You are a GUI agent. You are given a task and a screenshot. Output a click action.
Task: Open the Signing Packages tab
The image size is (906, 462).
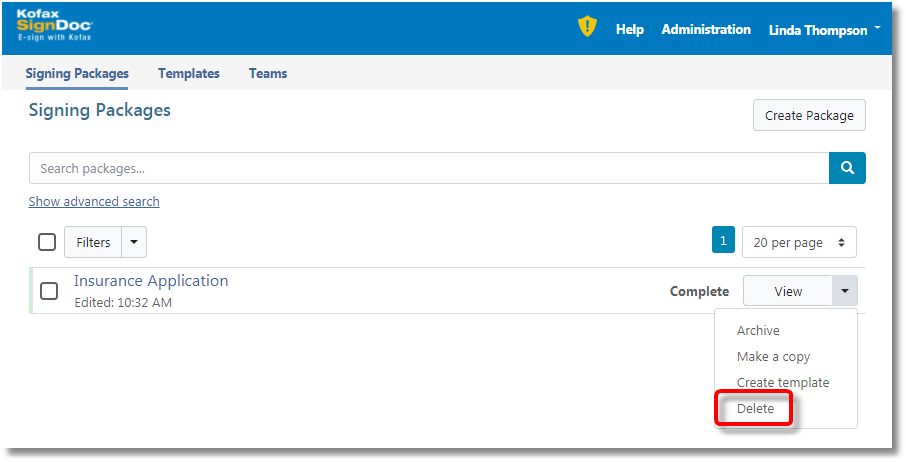point(77,73)
